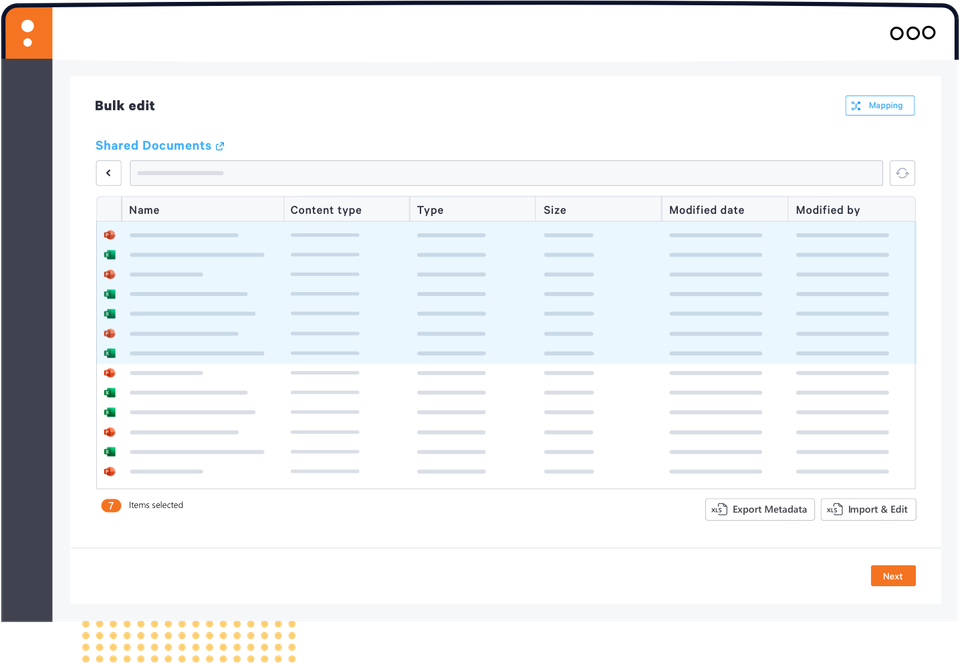
Task: Click the XLS icon in Import & Edit button
Action: [x=834, y=509]
